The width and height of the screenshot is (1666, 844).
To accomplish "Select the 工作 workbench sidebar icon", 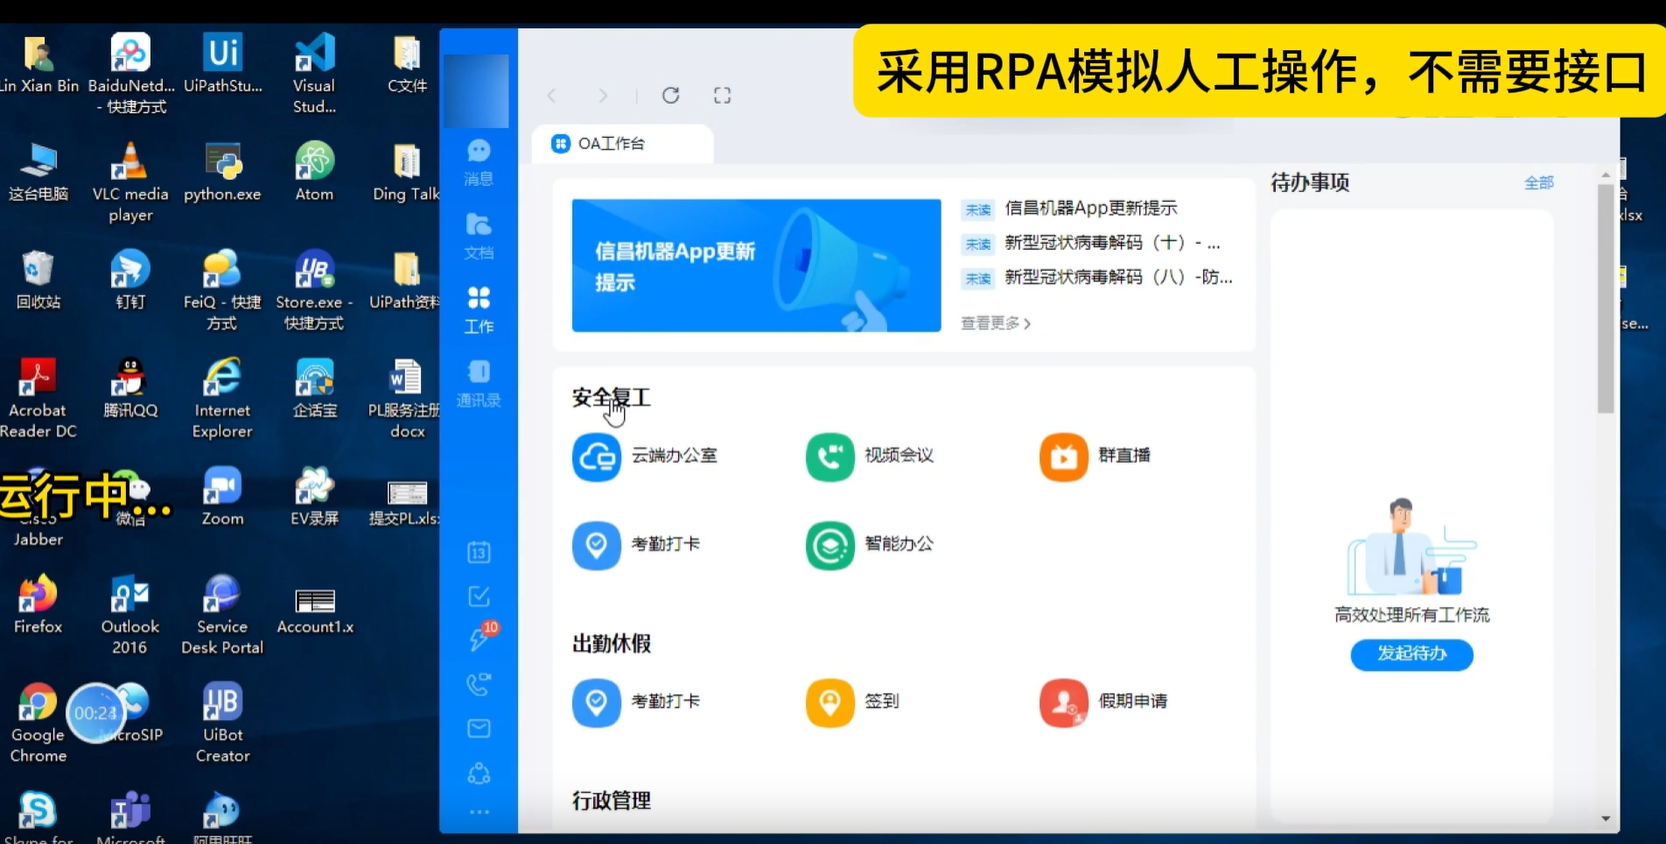I will click(479, 310).
